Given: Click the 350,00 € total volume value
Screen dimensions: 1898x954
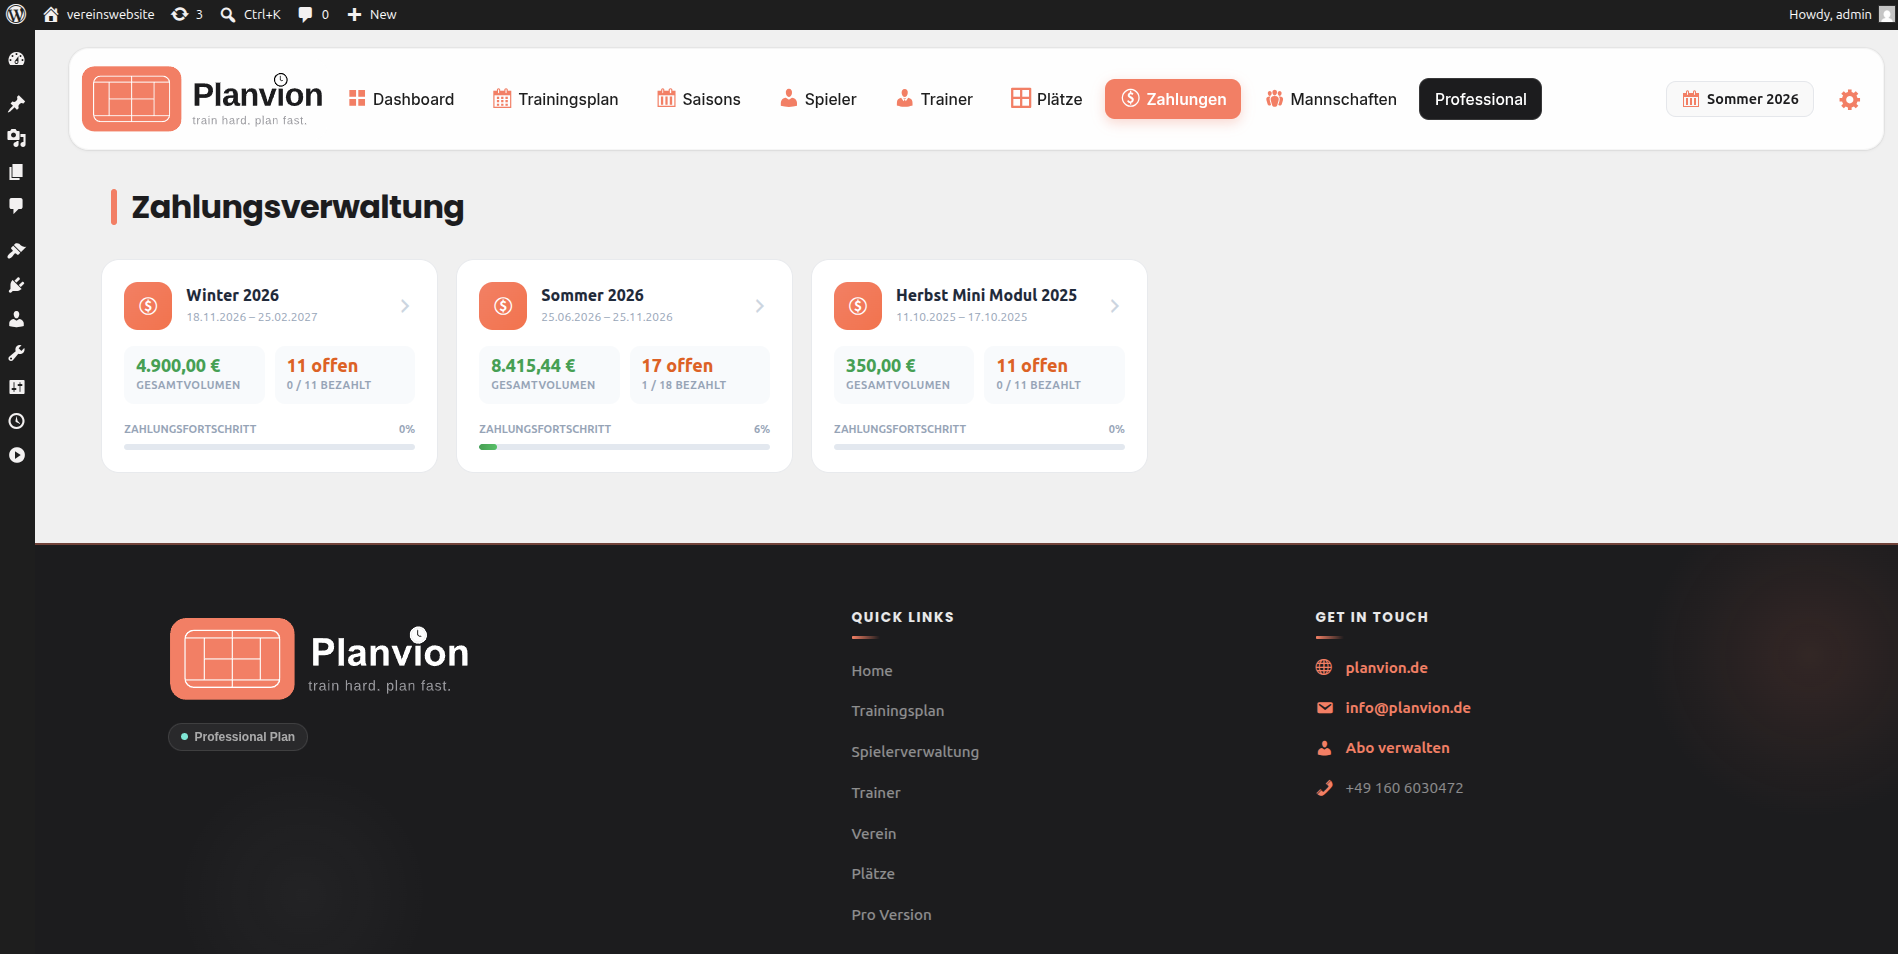Looking at the screenshot, I should [x=881, y=366].
